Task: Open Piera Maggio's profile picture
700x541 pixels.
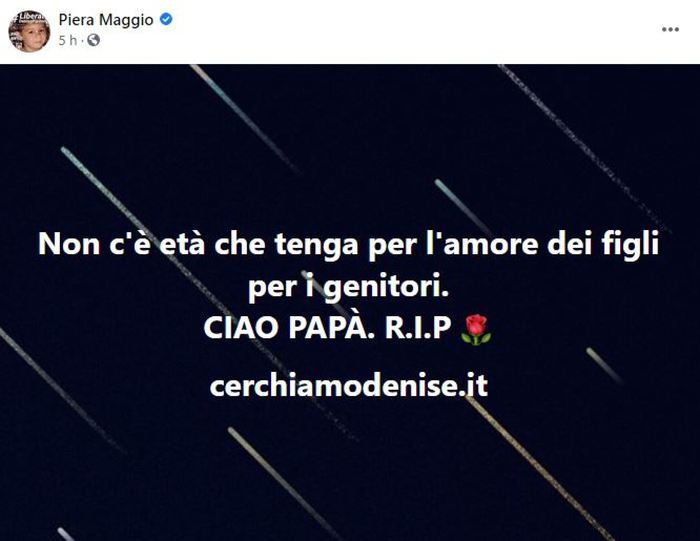Action: tap(29, 31)
